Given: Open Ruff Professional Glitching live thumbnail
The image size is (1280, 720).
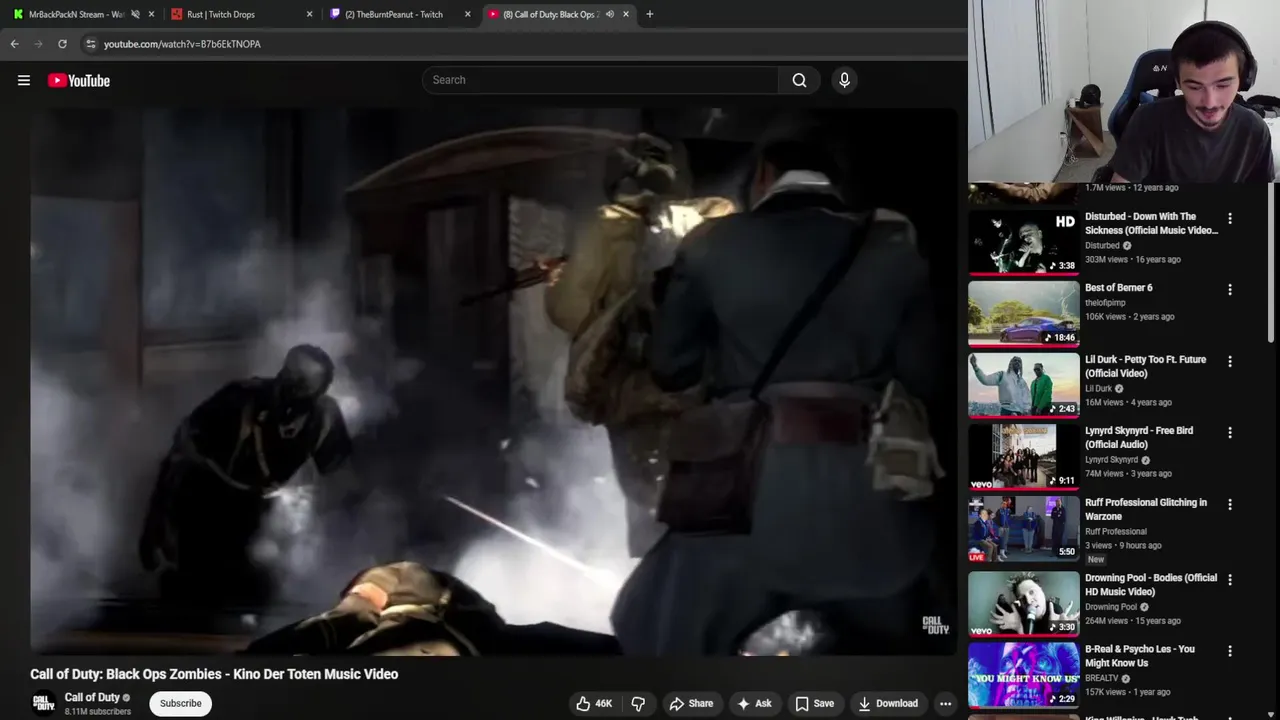Looking at the screenshot, I should [x=1023, y=528].
